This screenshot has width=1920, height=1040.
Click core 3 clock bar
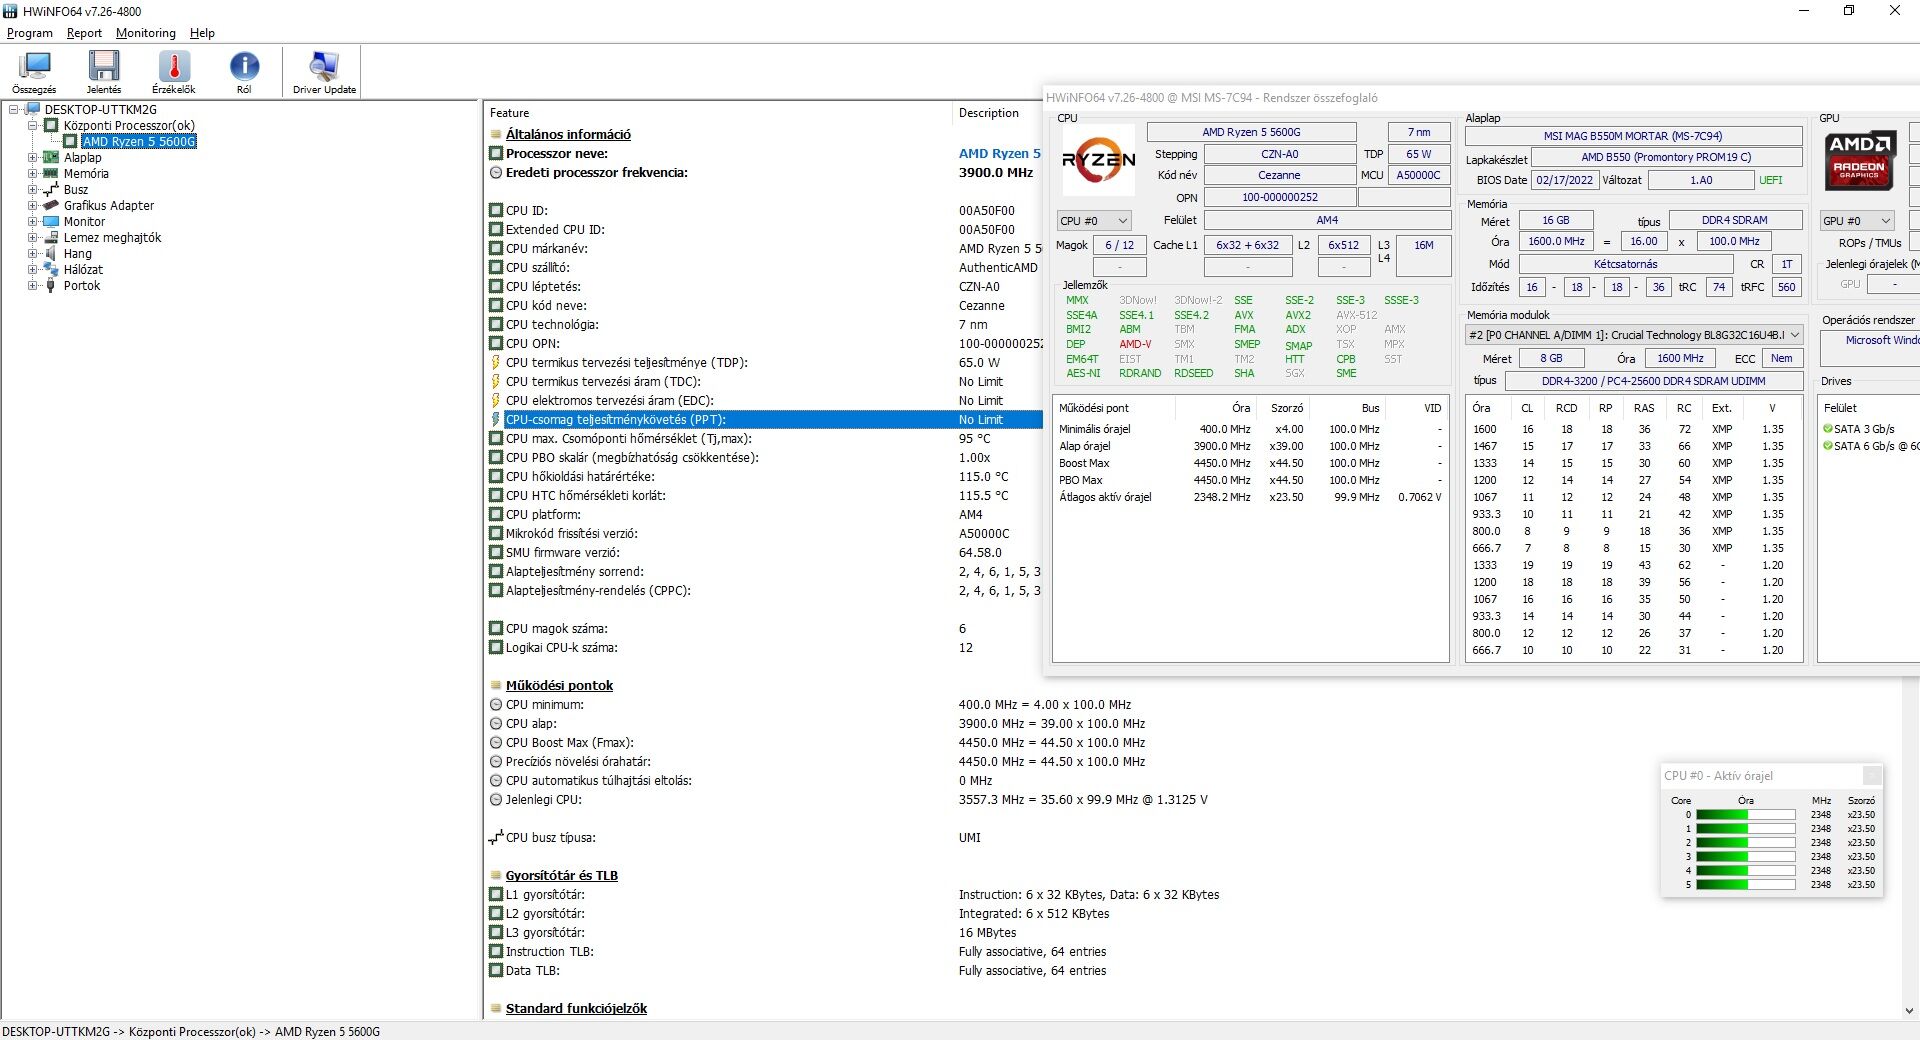point(1745,857)
